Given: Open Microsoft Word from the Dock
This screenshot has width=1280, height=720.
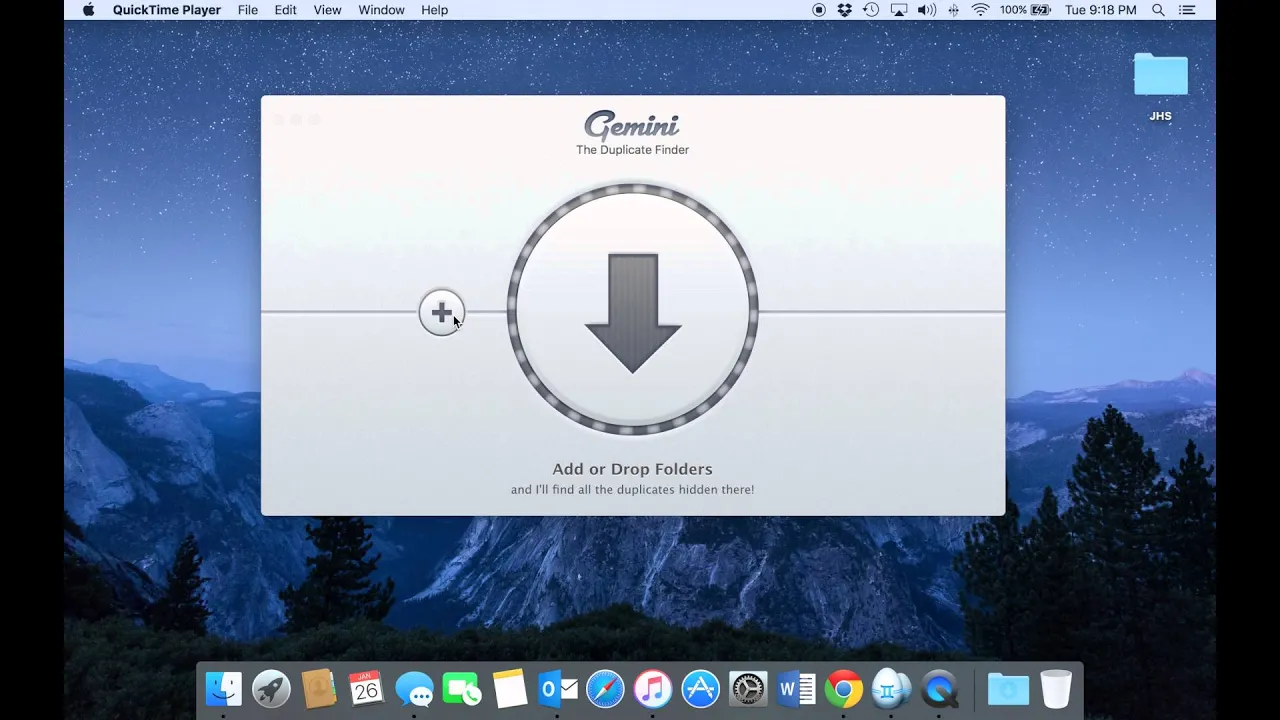Looking at the screenshot, I should tap(796, 689).
